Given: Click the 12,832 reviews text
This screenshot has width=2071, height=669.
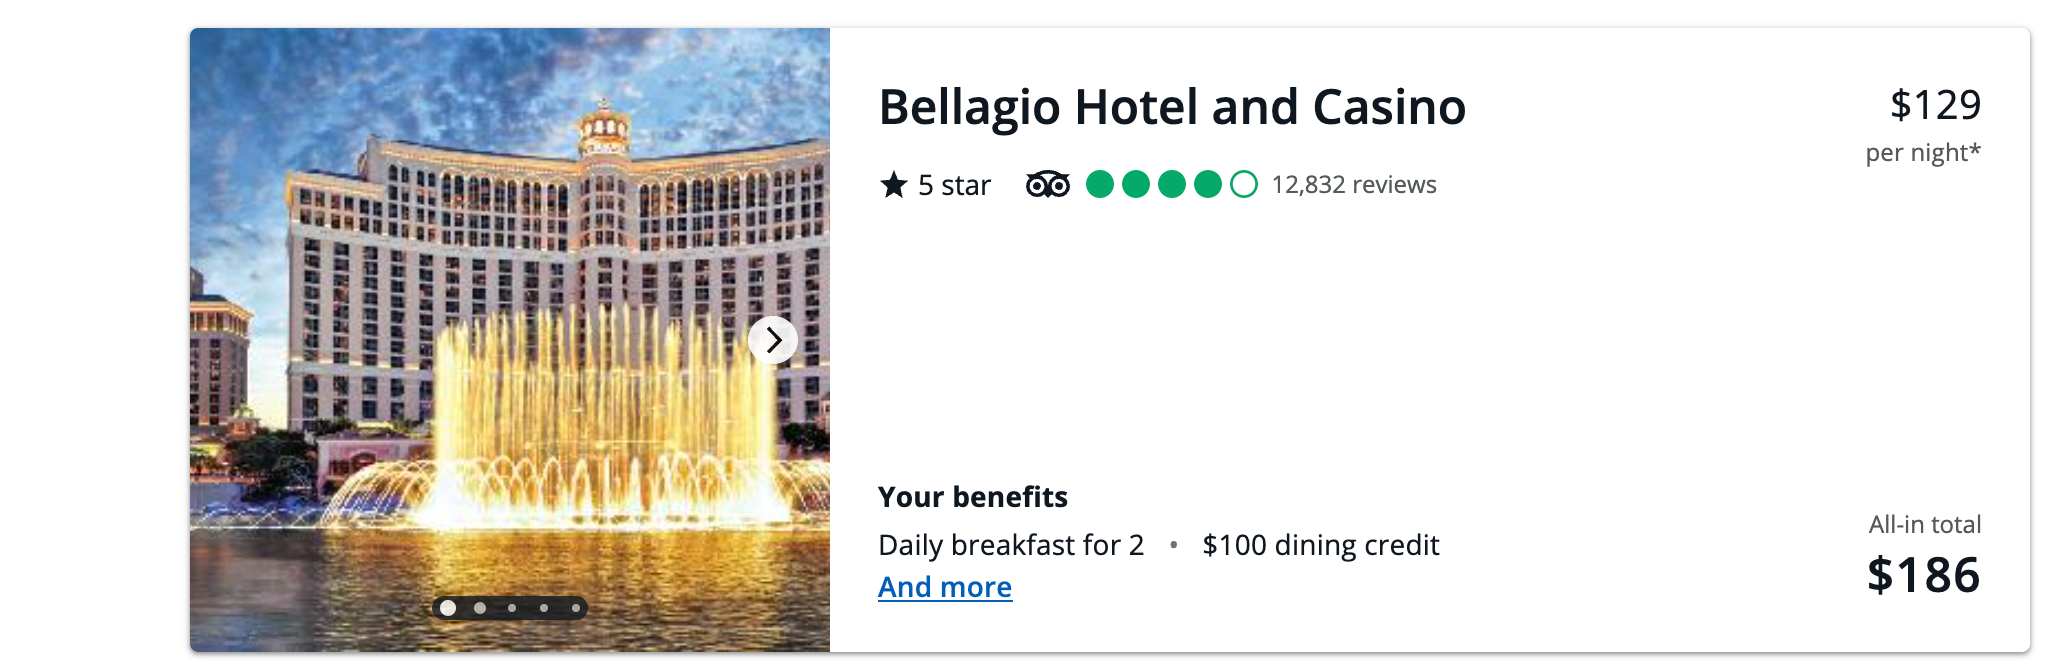Looking at the screenshot, I should pyautogui.click(x=1353, y=184).
